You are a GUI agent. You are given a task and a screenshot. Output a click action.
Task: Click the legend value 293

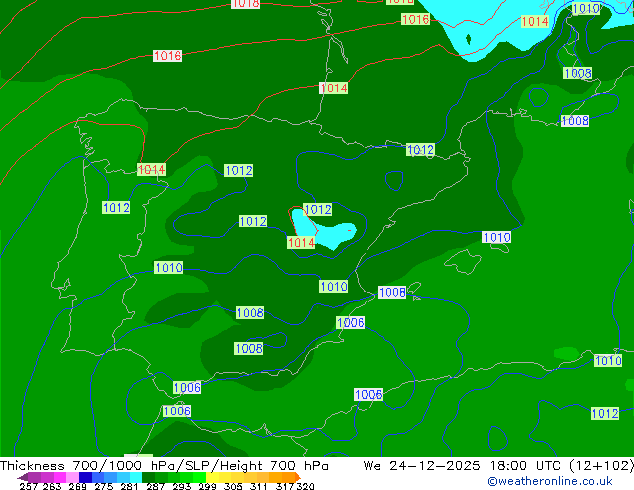click(181, 486)
